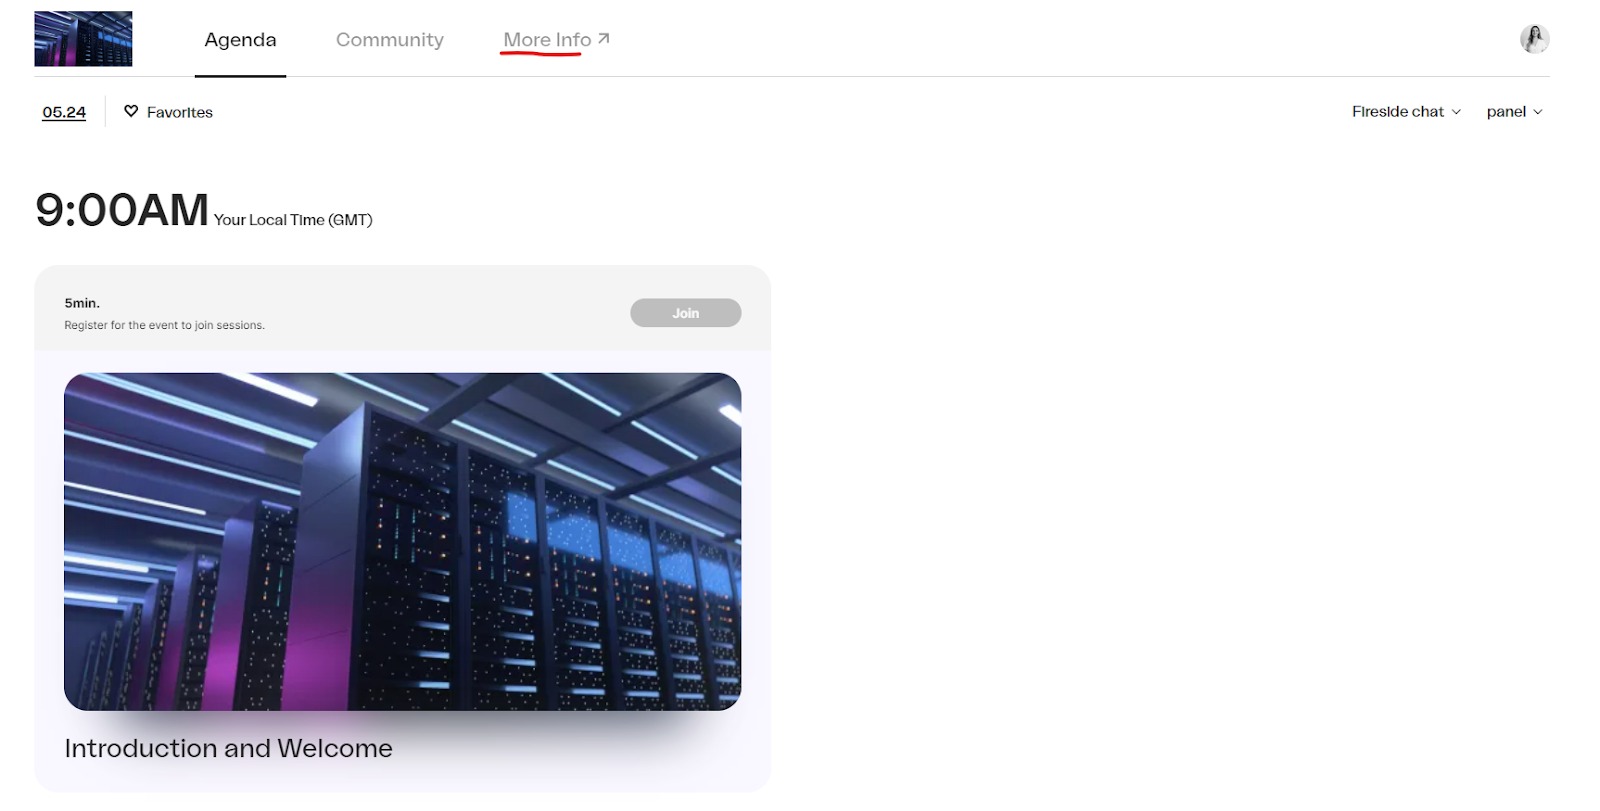Image resolution: width=1600 pixels, height=811 pixels.
Task: Expand the panel filter dropdown
Action: click(1505, 111)
